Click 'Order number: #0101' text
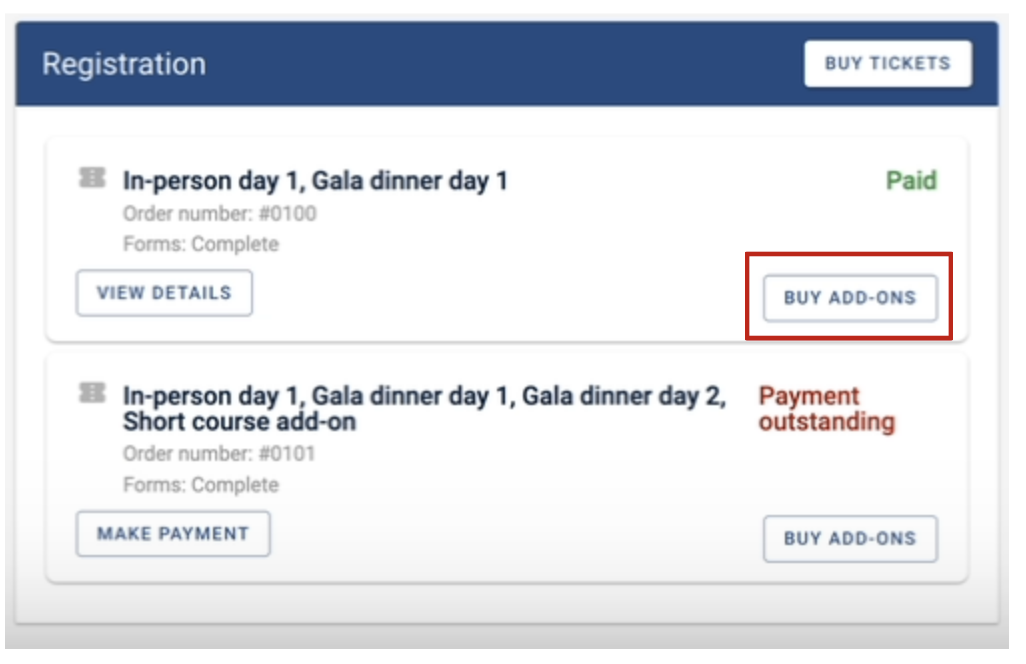Viewport: 1026px width, 664px height. pyautogui.click(x=219, y=453)
